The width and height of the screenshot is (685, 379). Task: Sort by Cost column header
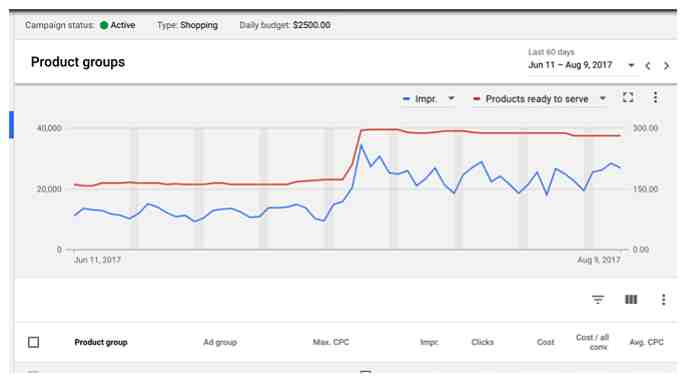point(545,342)
